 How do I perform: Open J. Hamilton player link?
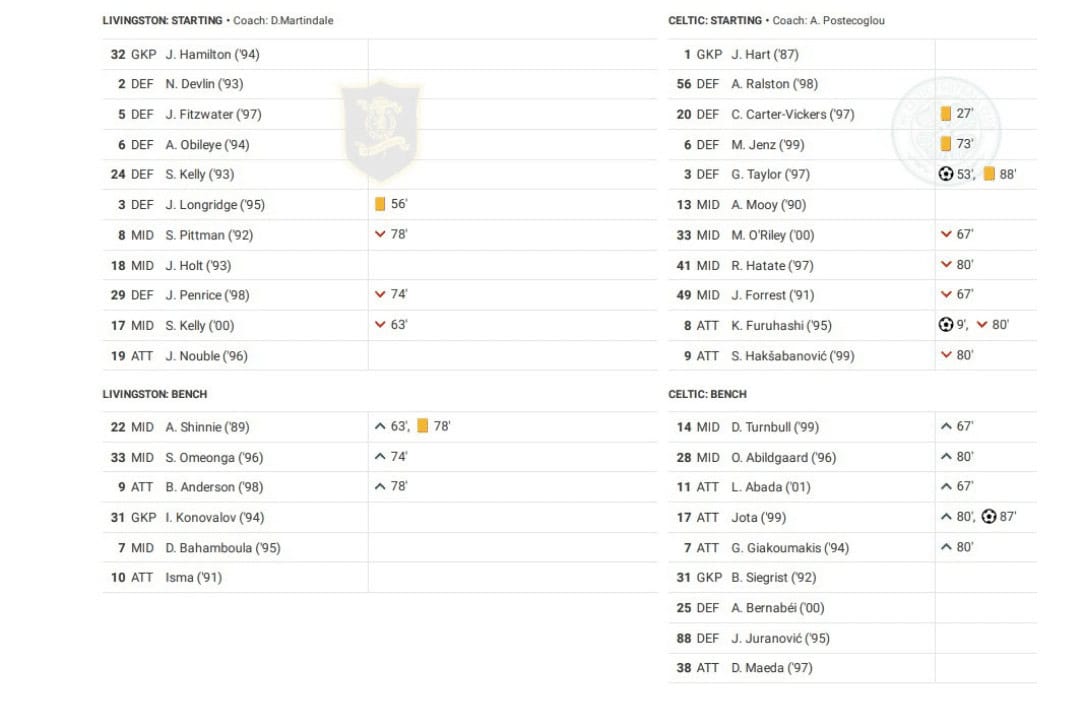(212, 54)
